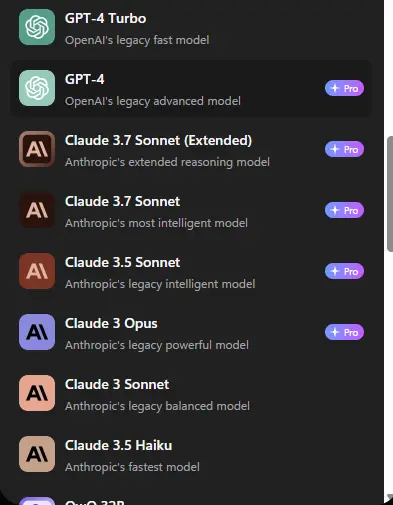Viewport: 393px width, 505px height.
Task: Click the purple Claude 3 Opus icon
Action: tap(37, 332)
